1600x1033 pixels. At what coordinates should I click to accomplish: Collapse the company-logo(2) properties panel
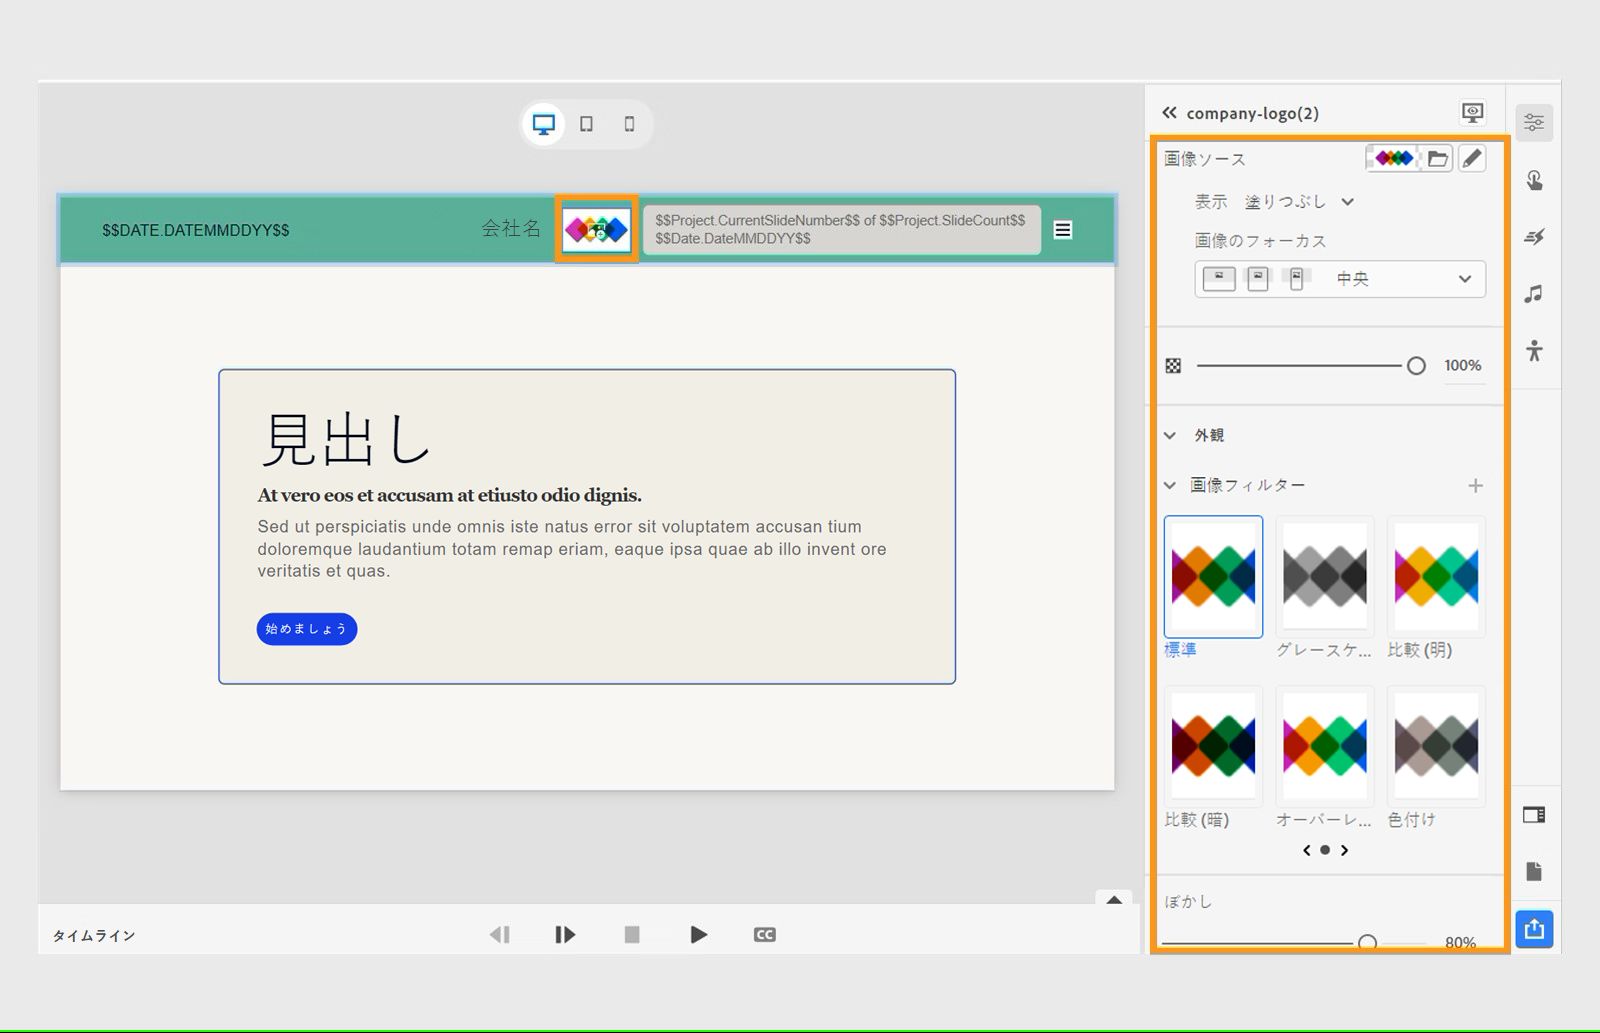point(1169,113)
